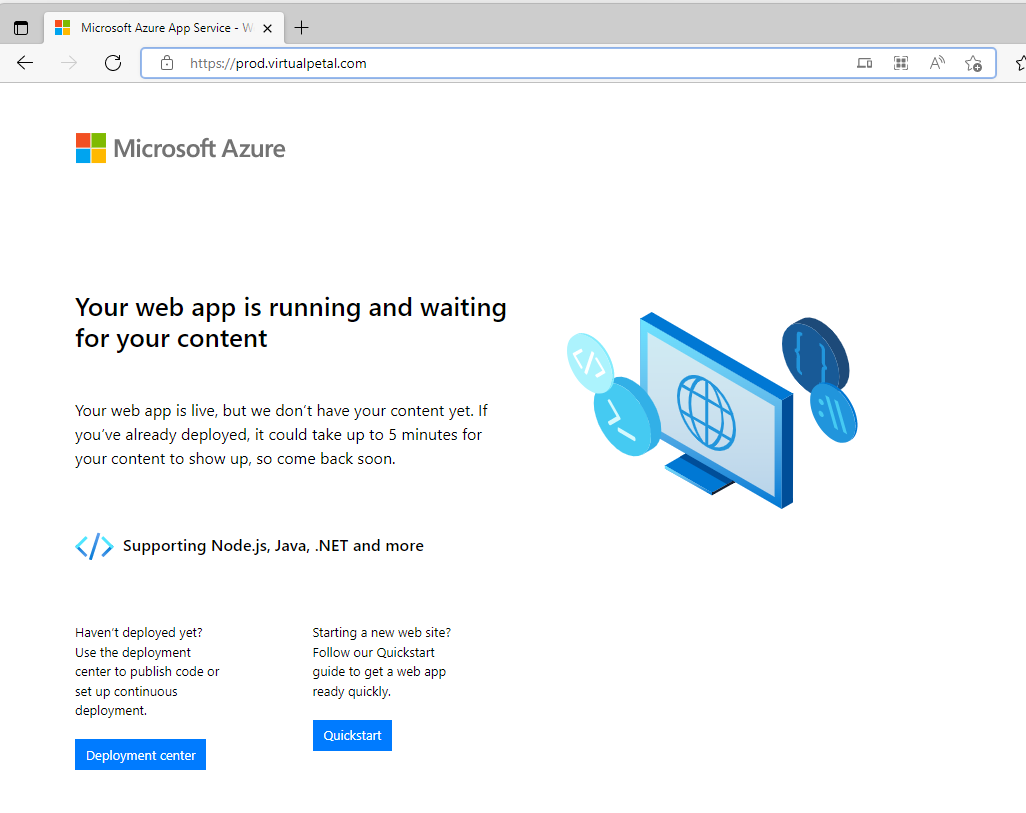Screen dimensions: 1026x813
Task: Click the heading 'Your web app is running'
Action: (291, 323)
